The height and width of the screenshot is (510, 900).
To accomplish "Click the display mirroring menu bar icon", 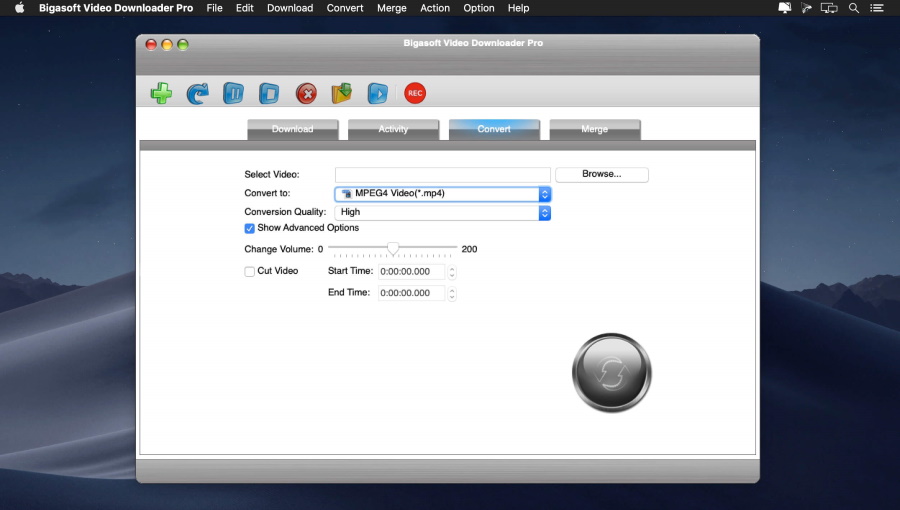I will pyautogui.click(x=829, y=8).
